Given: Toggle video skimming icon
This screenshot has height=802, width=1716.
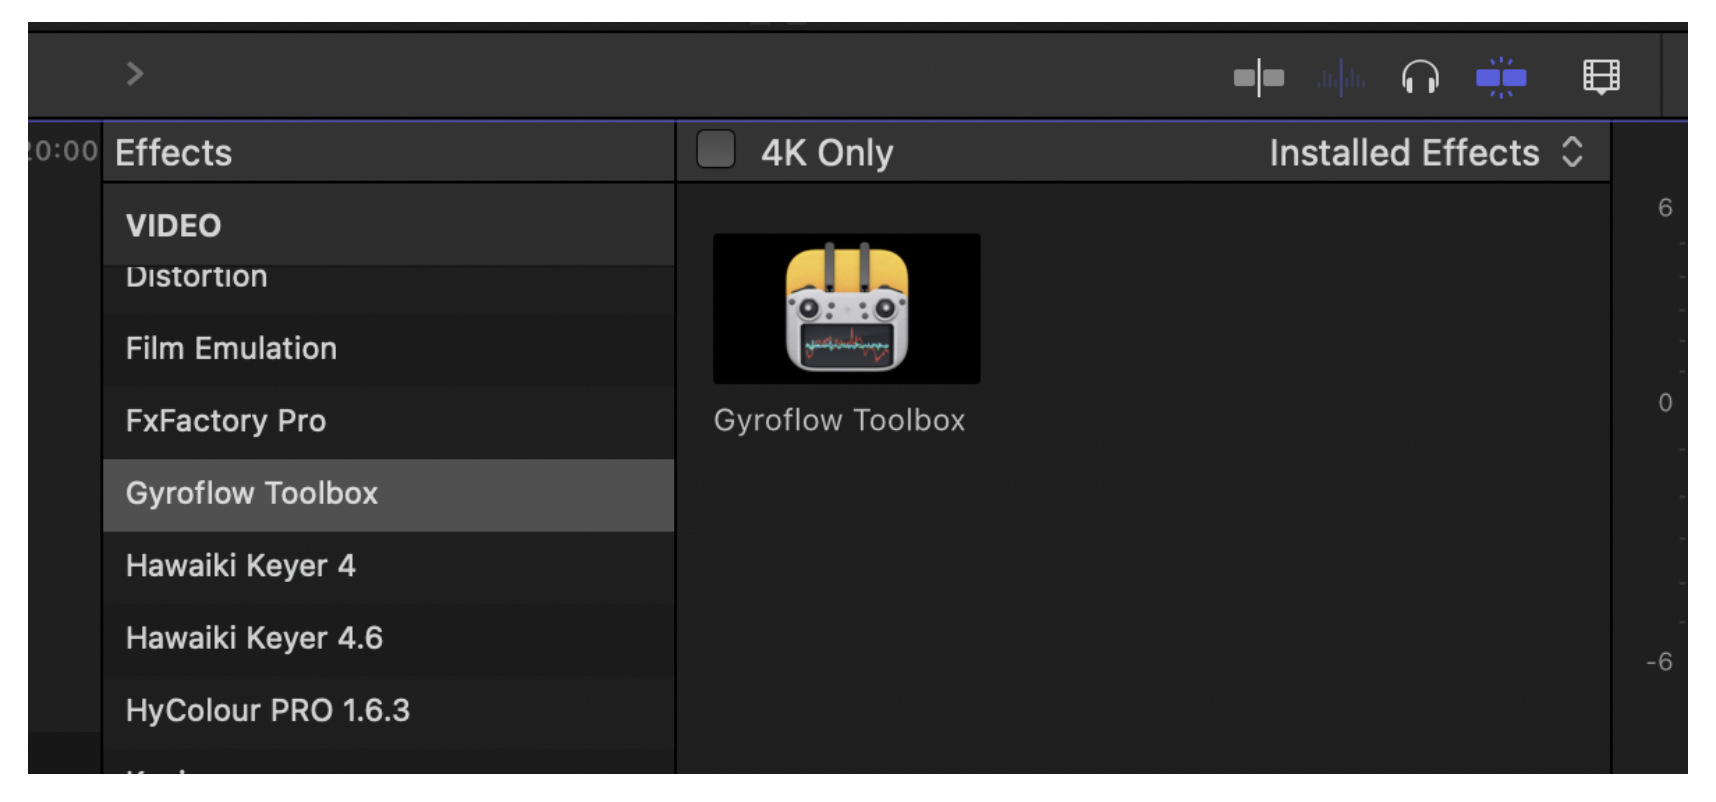Looking at the screenshot, I should [x=1258, y=77].
